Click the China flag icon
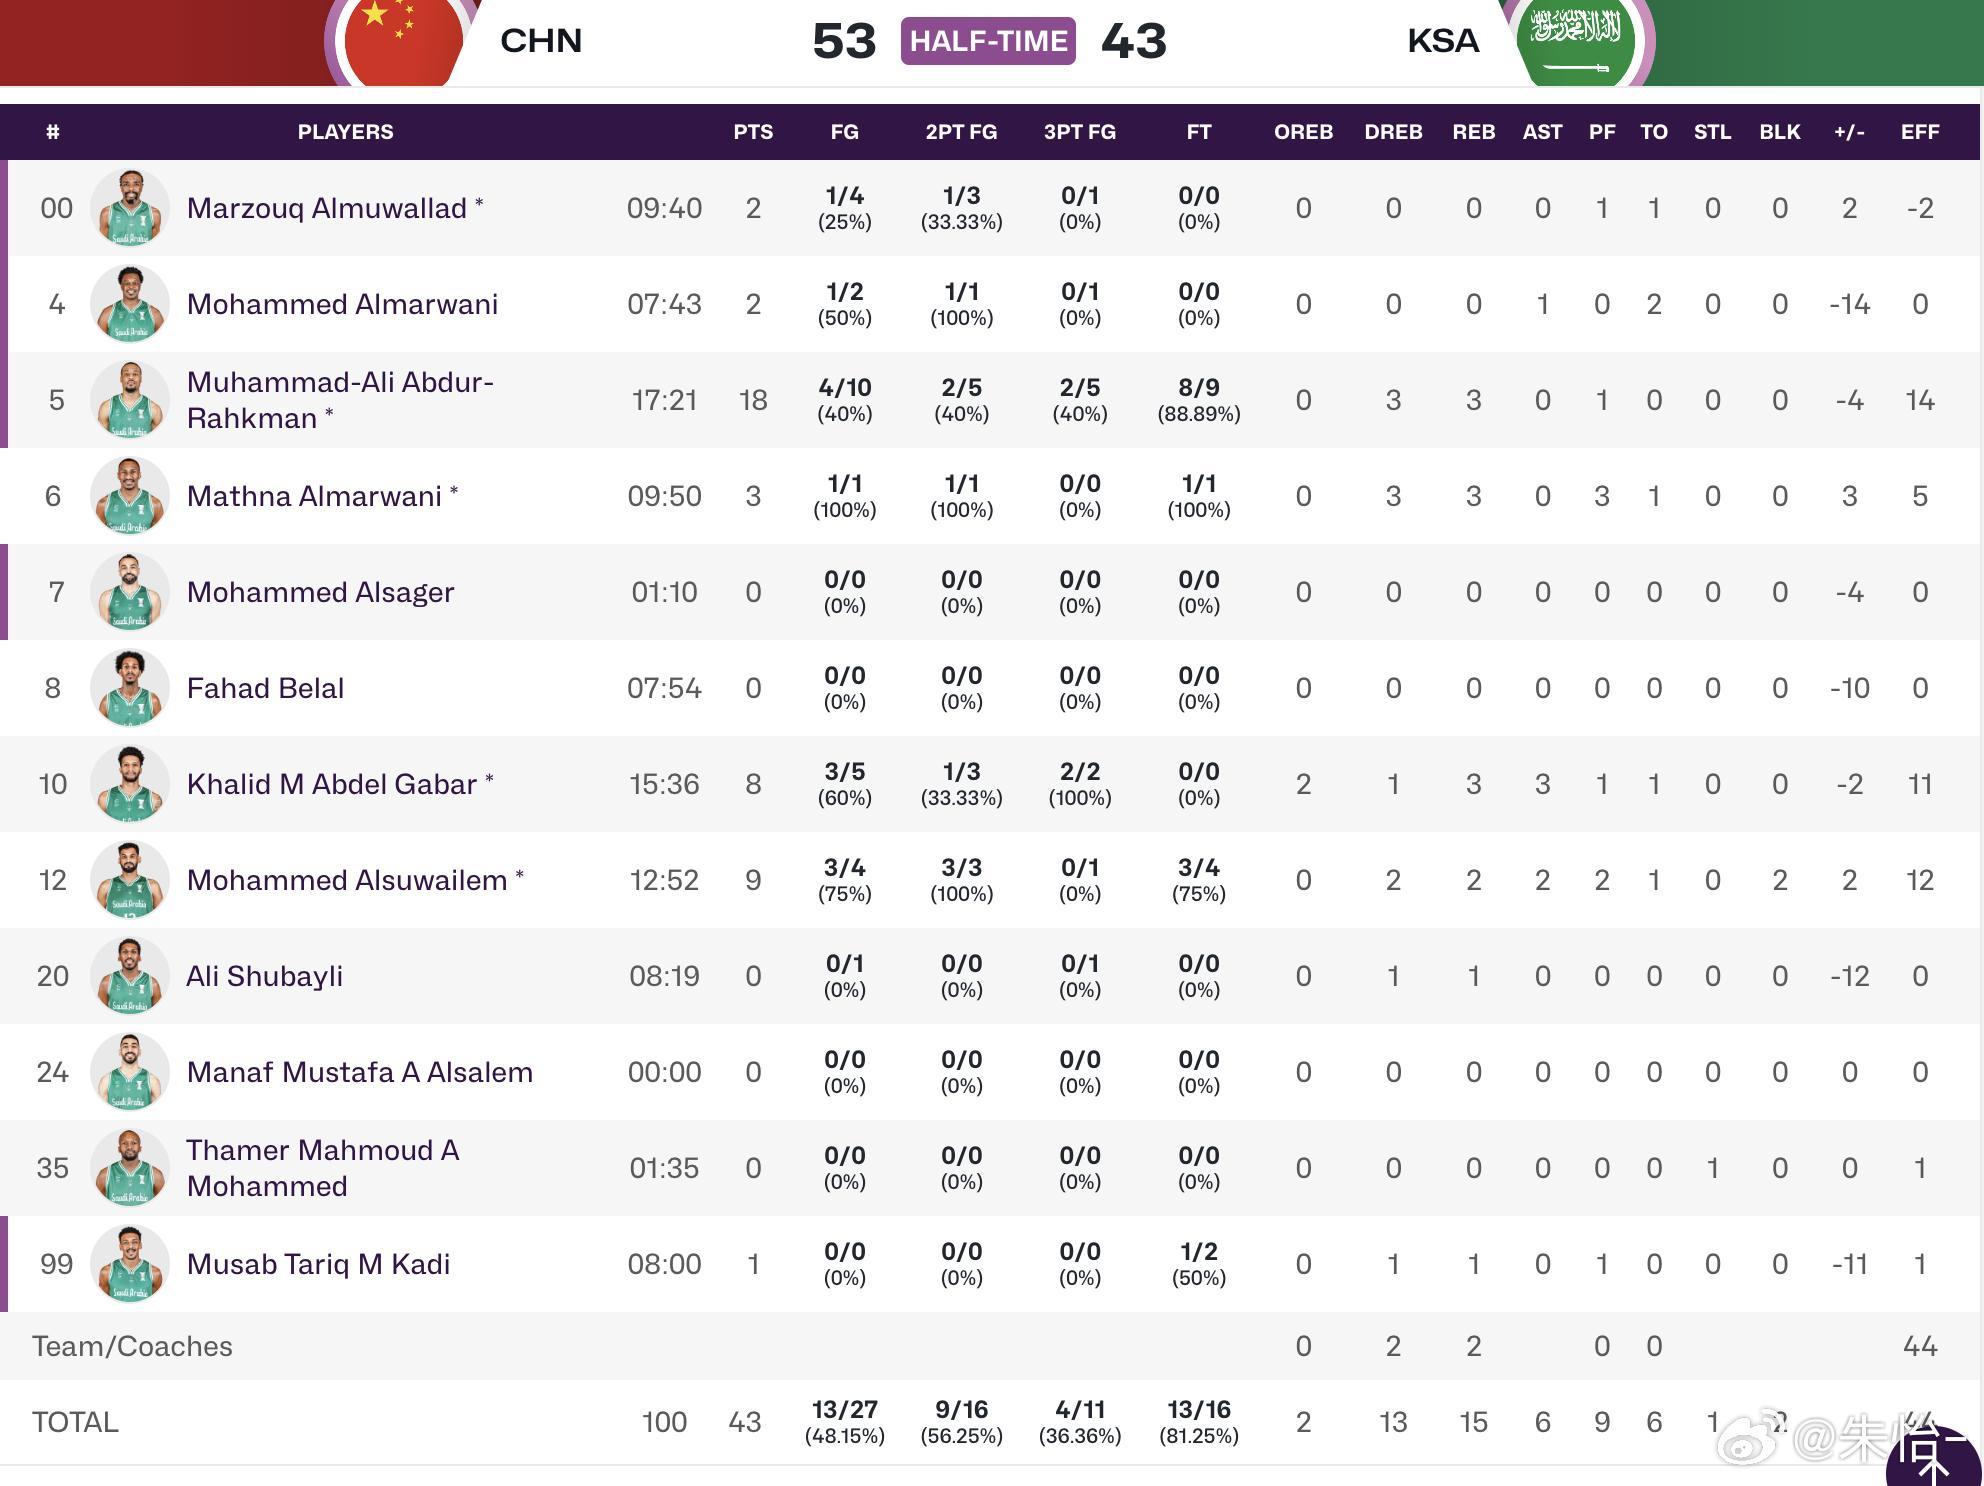The height and width of the screenshot is (1486, 1984). 403,40
